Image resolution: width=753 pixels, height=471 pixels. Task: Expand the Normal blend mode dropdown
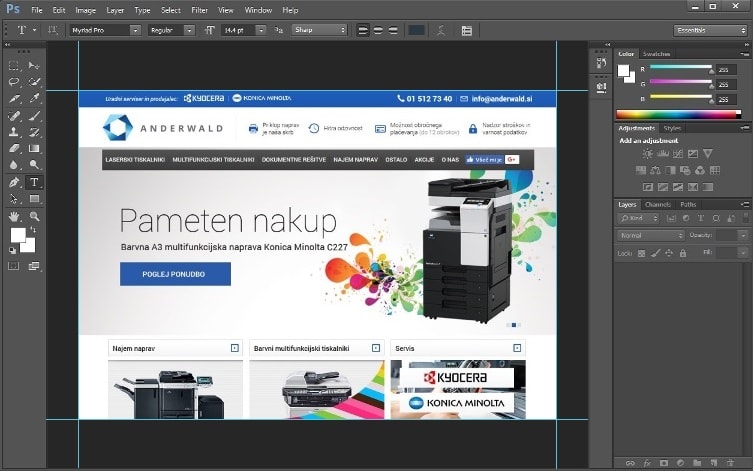pos(650,235)
